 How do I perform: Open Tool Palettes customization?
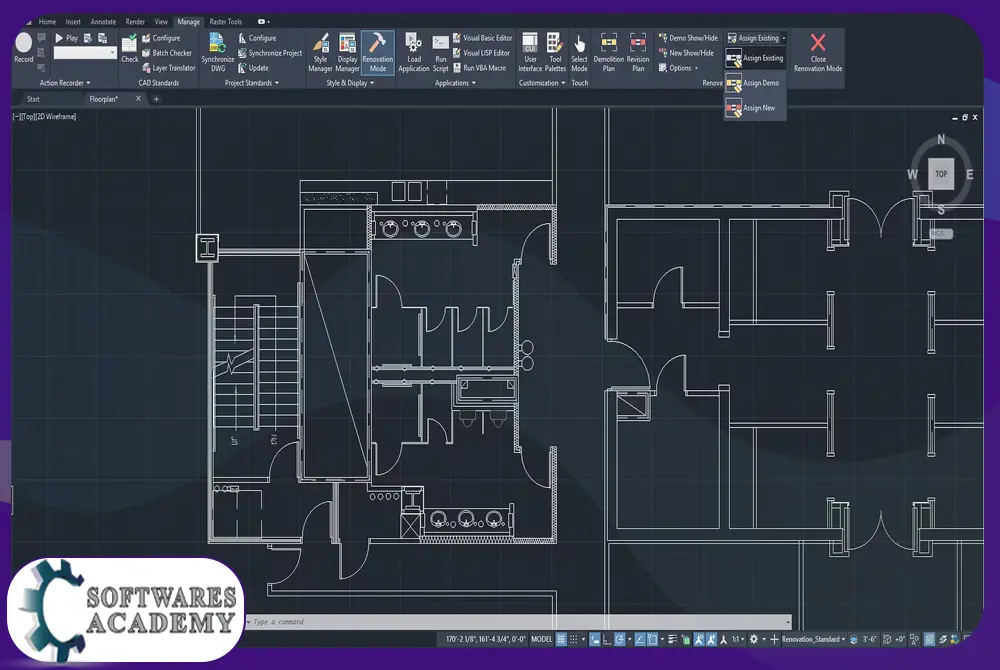click(x=555, y=52)
